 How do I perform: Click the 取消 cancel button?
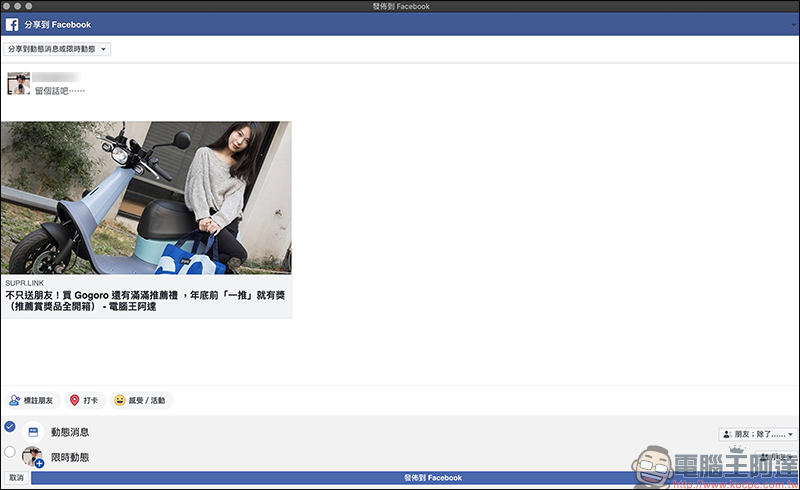pos(16,478)
